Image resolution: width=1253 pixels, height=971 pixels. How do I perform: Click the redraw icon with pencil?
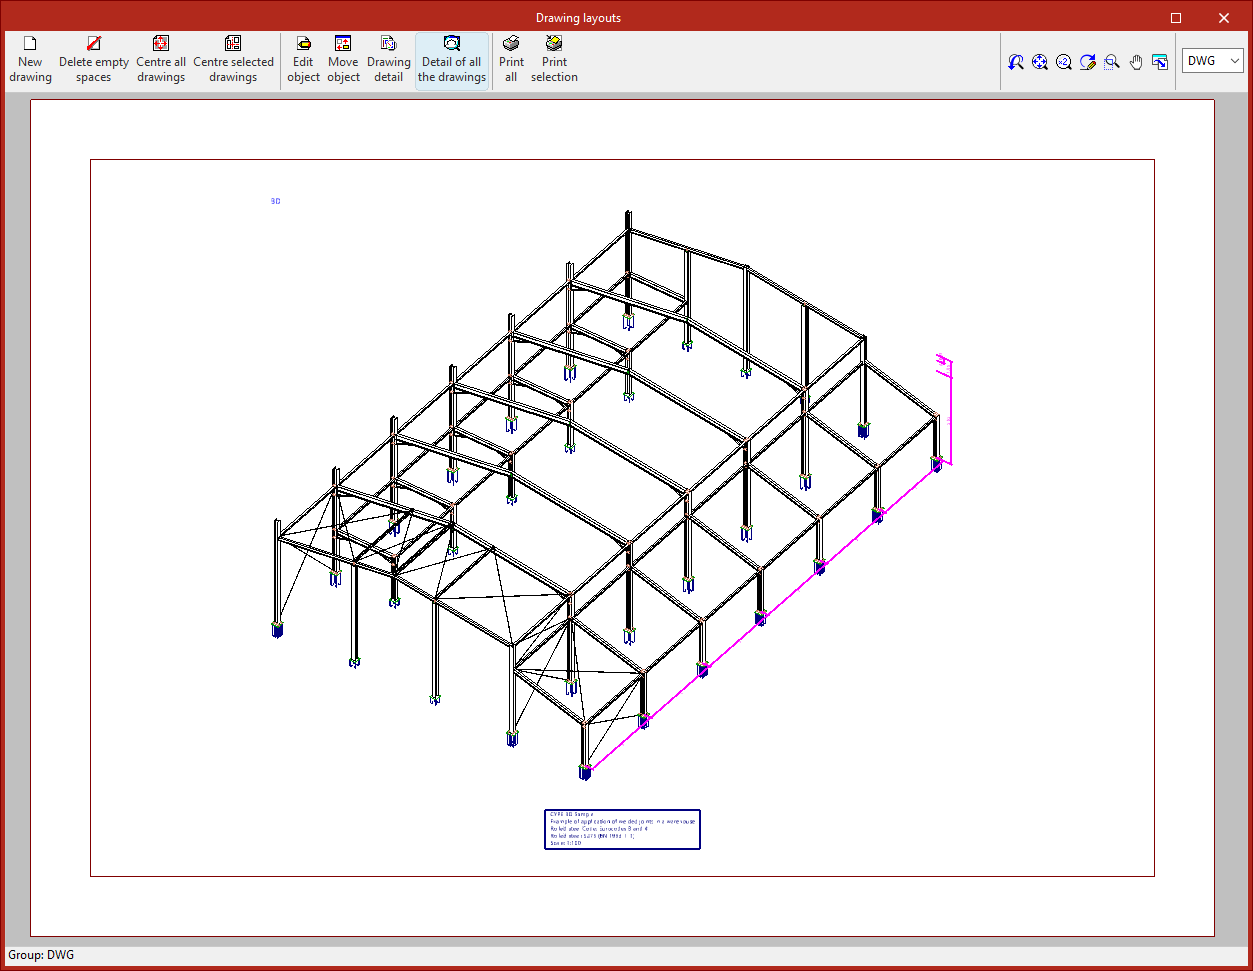click(1088, 61)
